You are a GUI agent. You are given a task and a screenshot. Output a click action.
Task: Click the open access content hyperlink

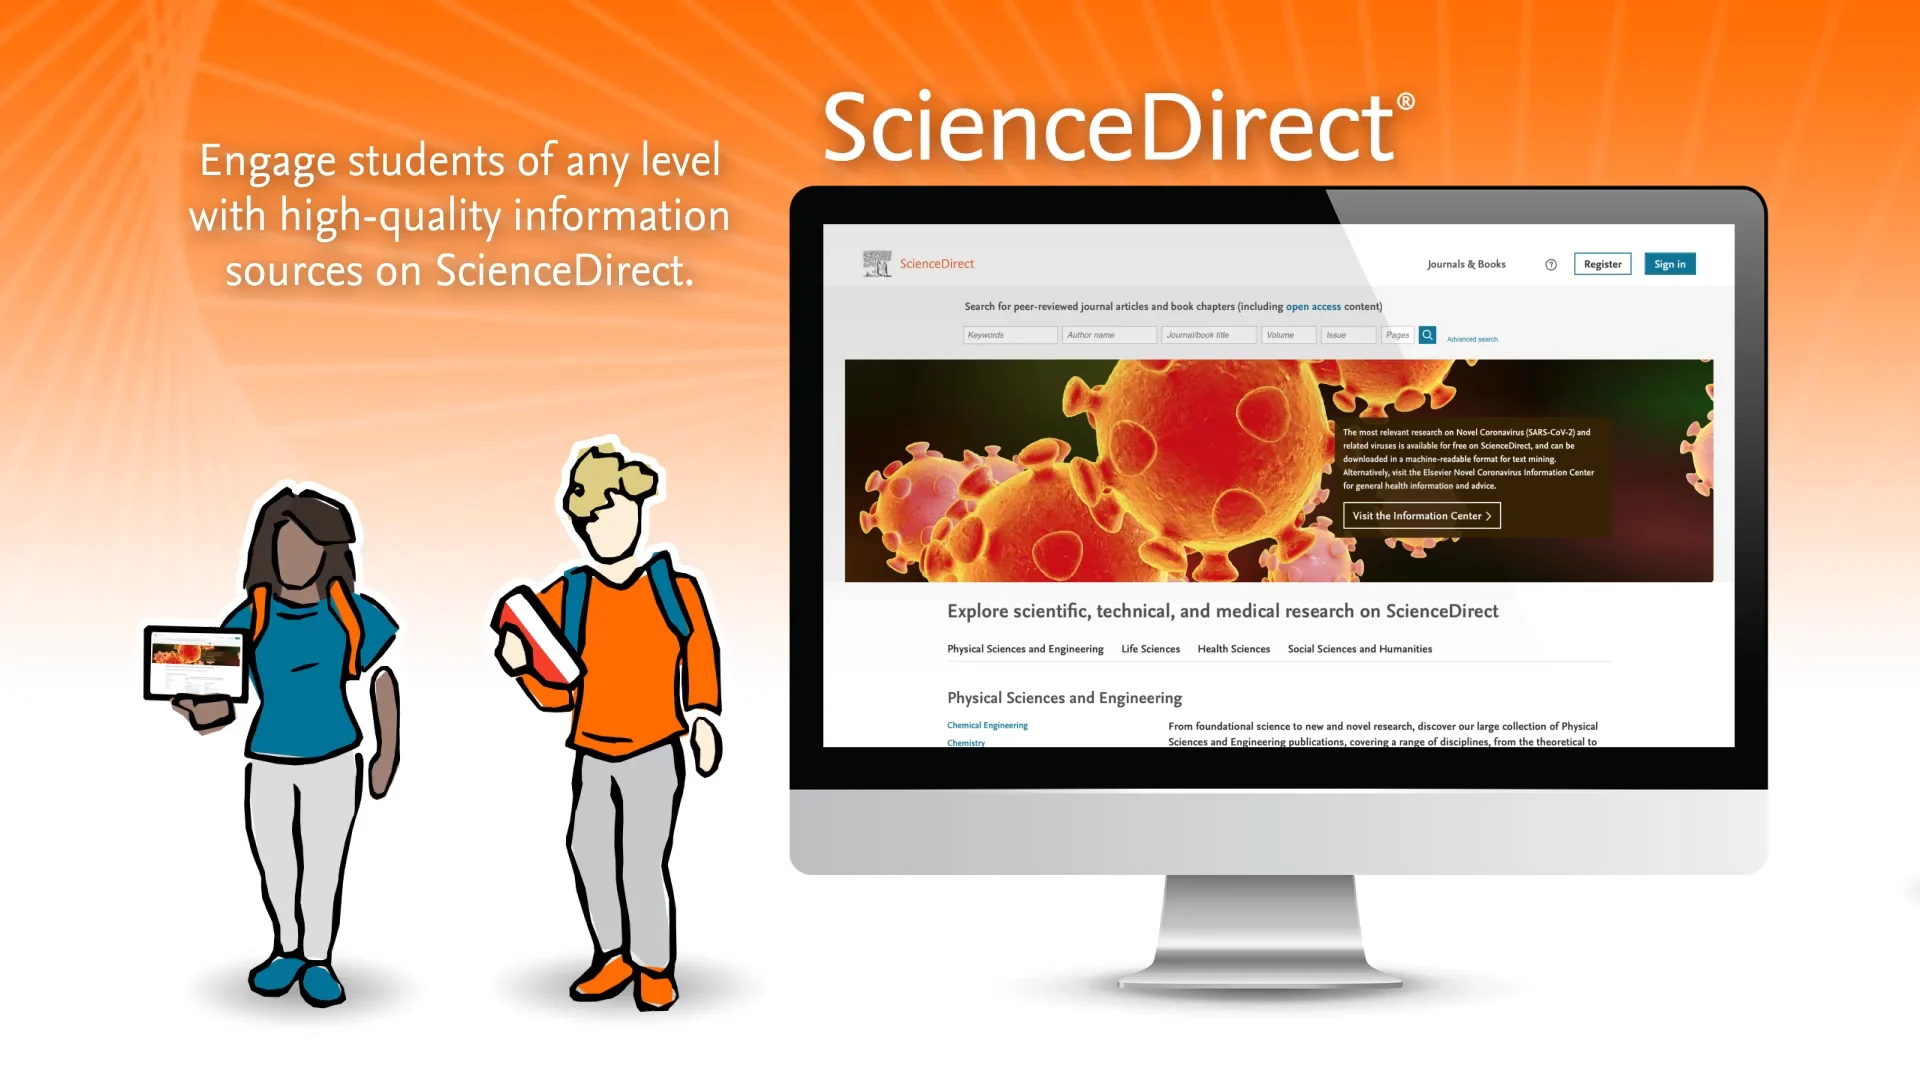(x=1312, y=306)
